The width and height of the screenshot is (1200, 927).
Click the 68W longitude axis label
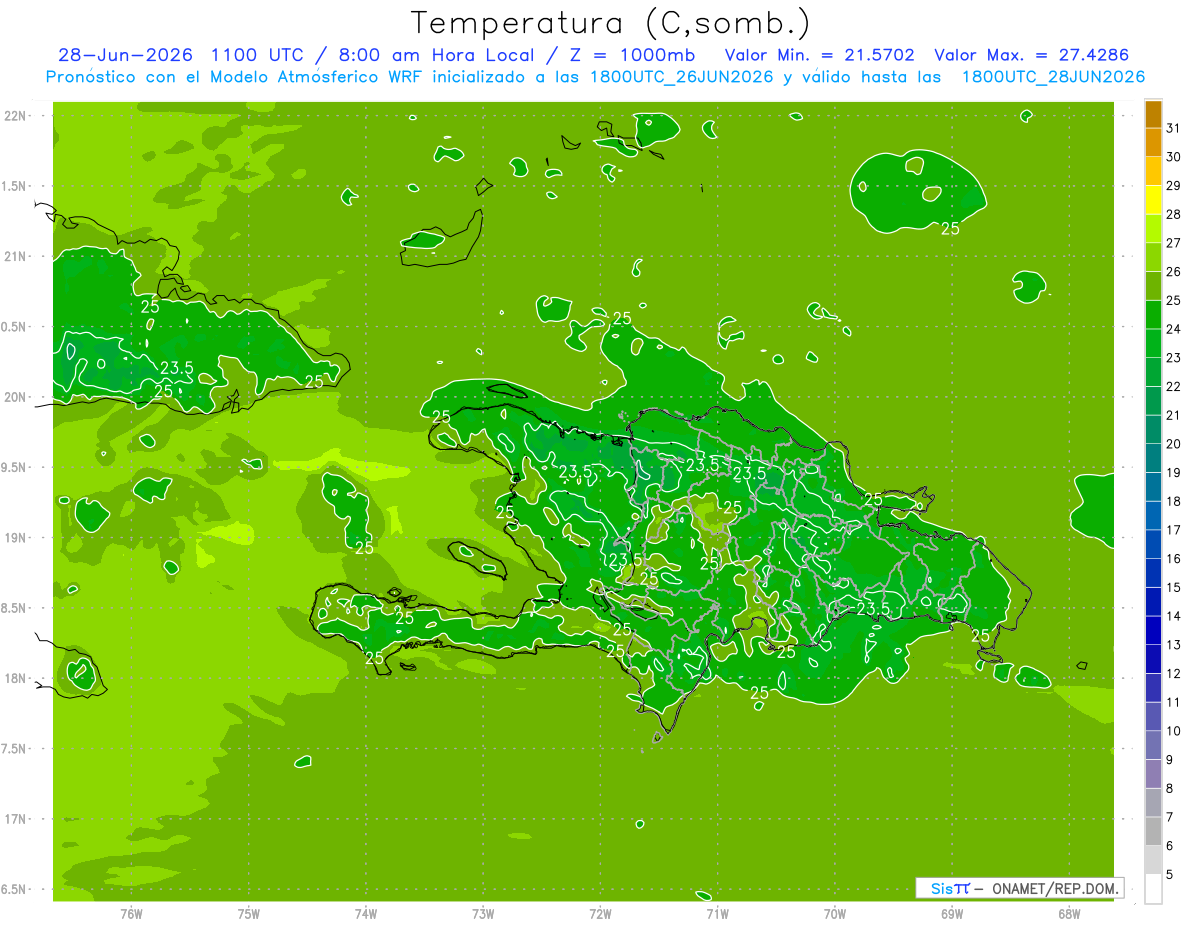tap(1069, 913)
